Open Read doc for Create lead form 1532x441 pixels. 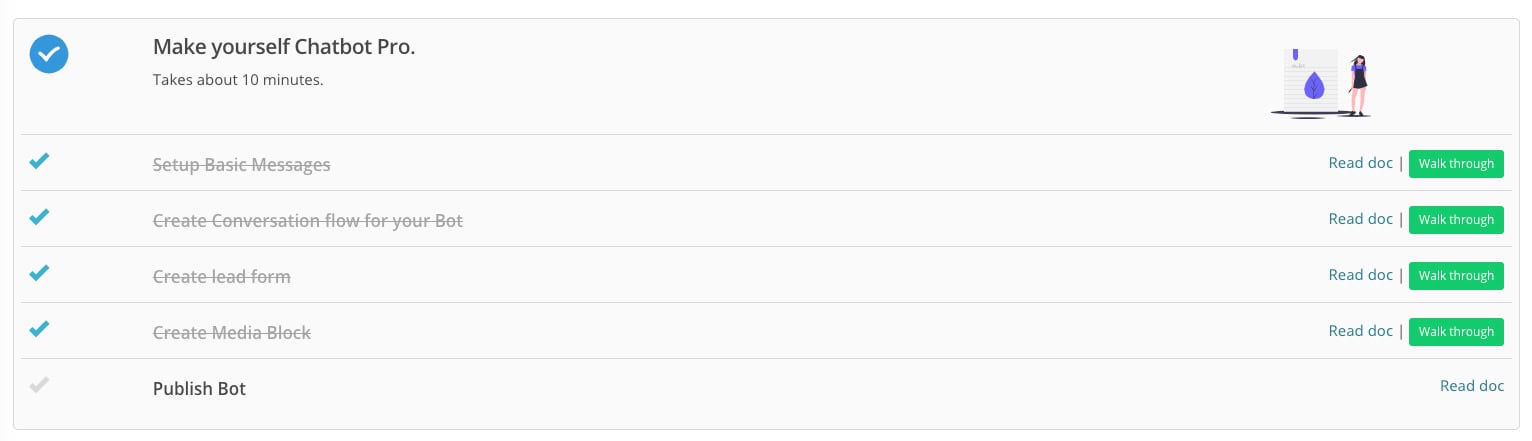tap(1360, 275)
